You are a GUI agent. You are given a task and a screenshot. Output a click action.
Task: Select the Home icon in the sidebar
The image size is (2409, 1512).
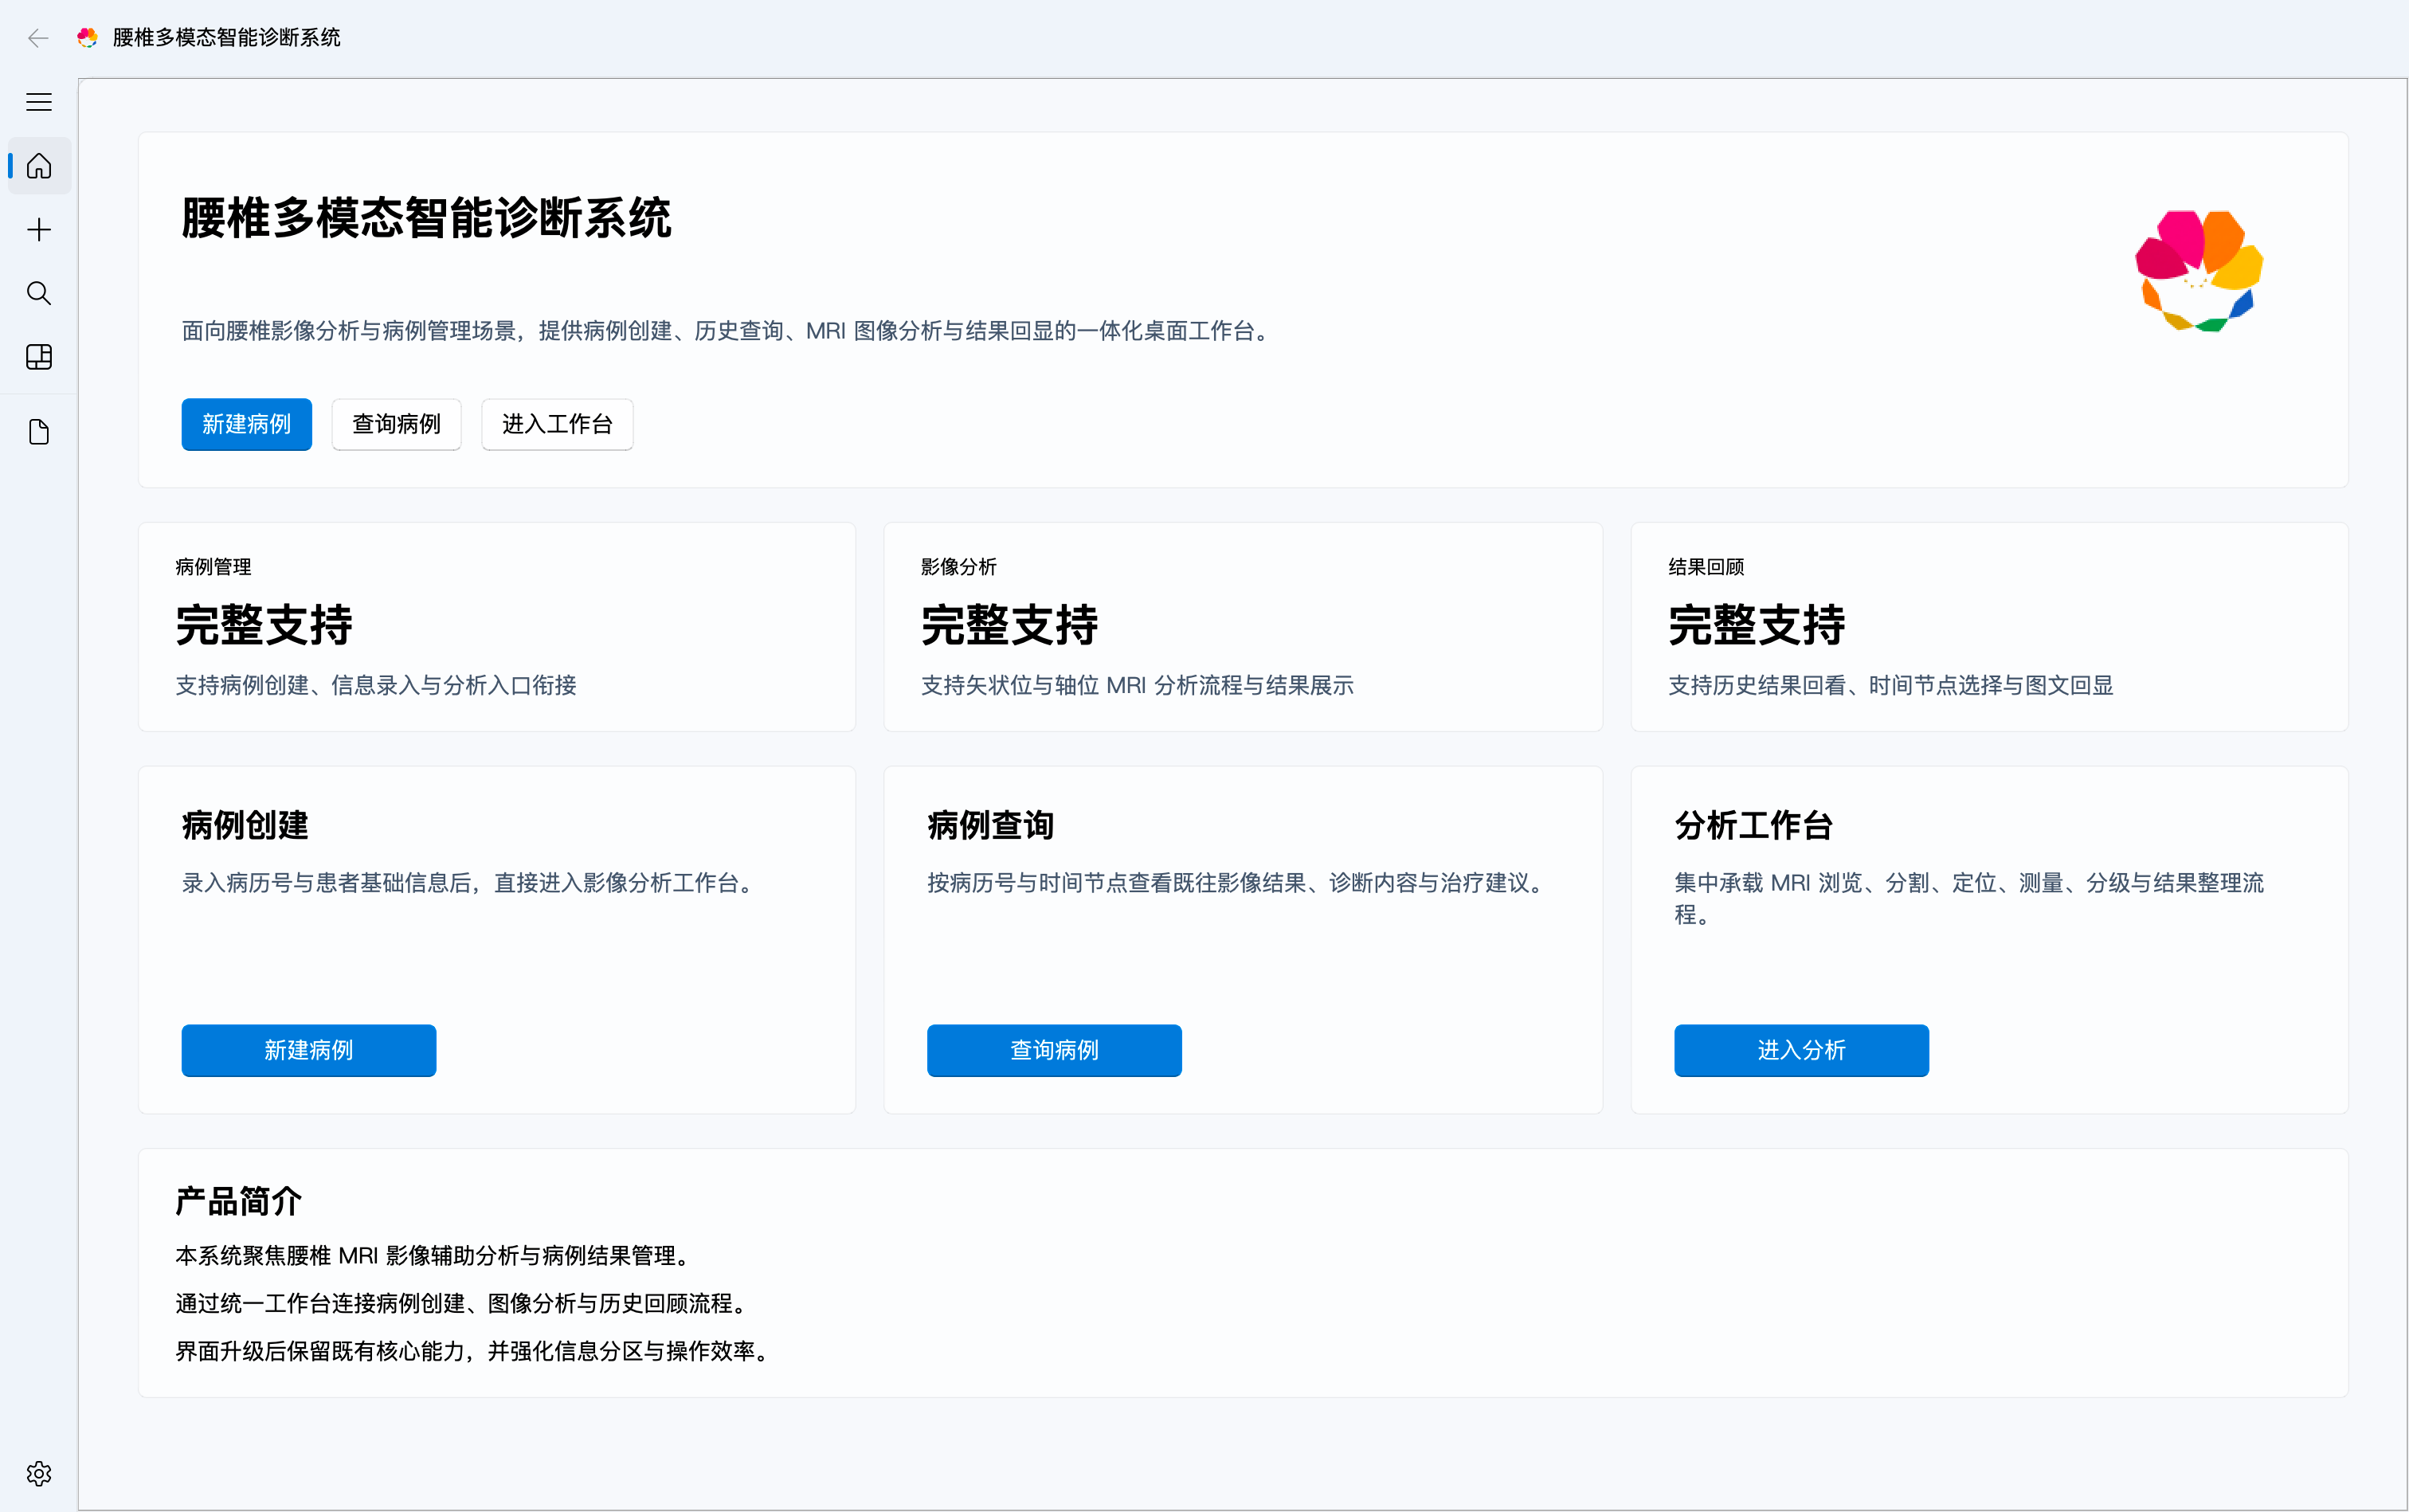pyautogui.click(x=39, y=165)
